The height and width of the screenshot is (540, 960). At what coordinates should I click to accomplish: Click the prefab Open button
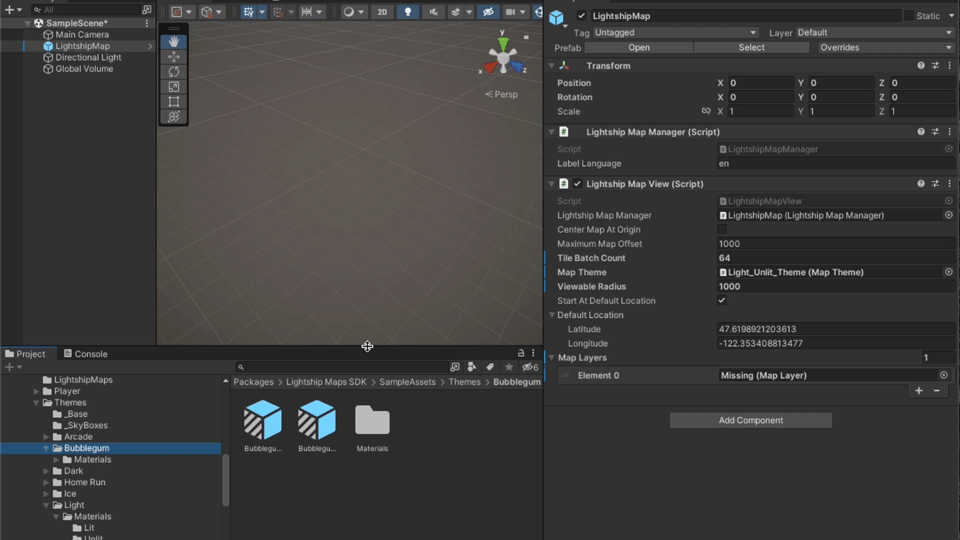tap(639, 47)
